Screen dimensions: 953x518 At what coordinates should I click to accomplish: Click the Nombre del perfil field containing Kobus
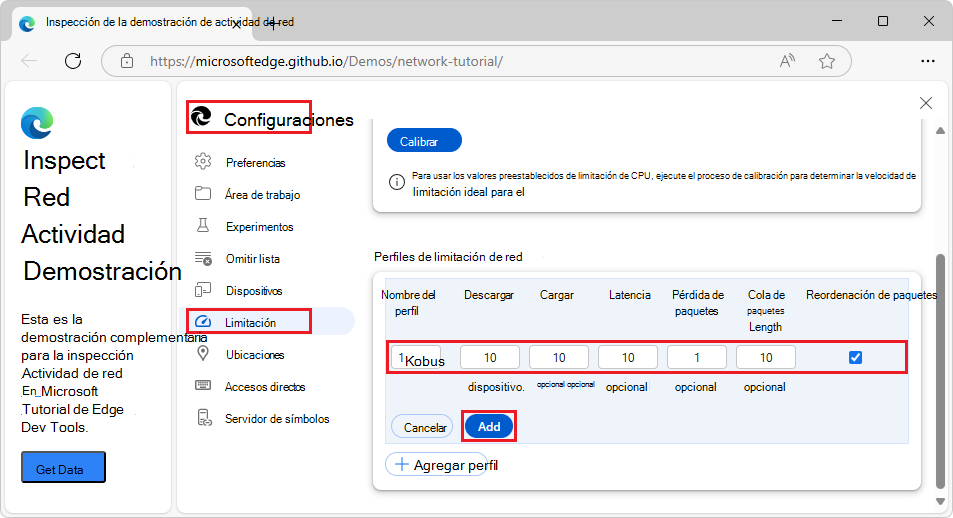tap(416, 357)
